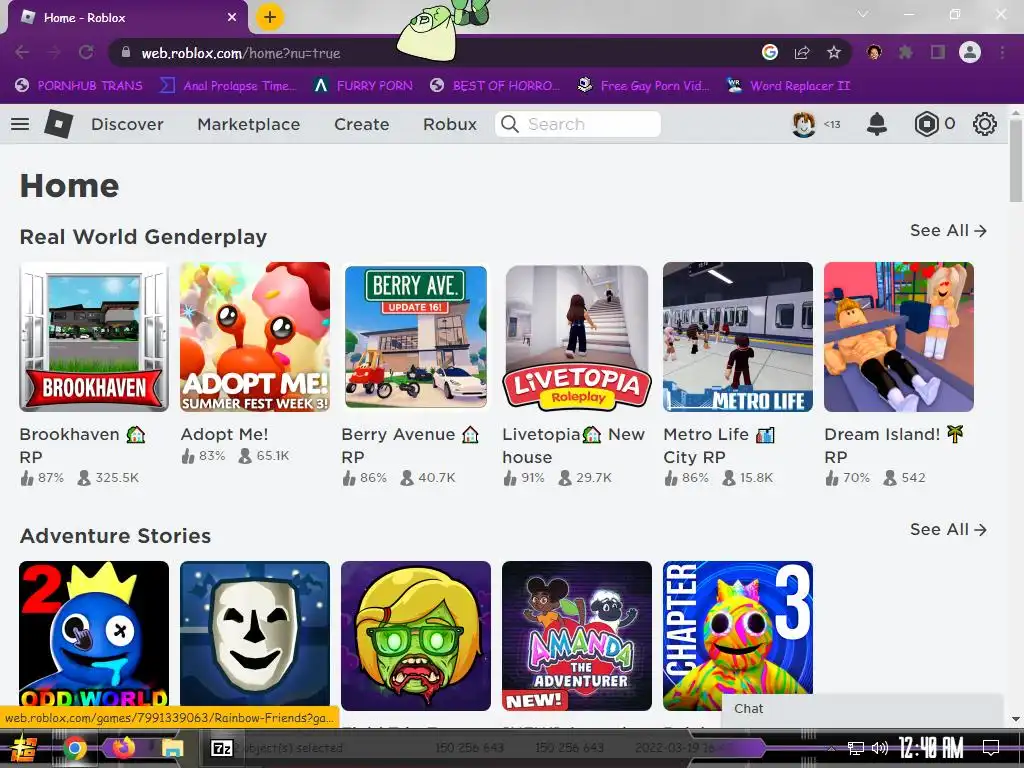Image resolution: width=1024 pixels, height=768 pixels.
Task: Reload the page with the refresh icon
Action: coord(86,52)
